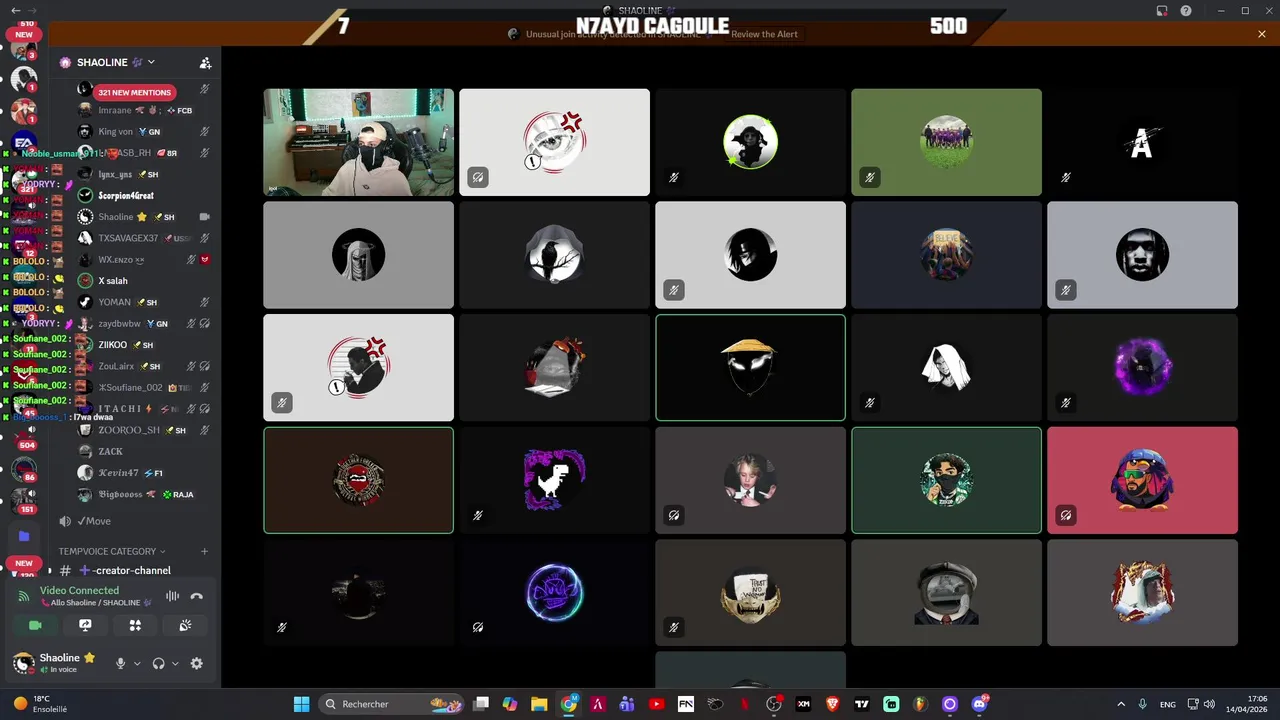The height and width of the screenshot is (720, 1280).
Task: Select YOMAN in voice list
Action: (x=143, y=302)
